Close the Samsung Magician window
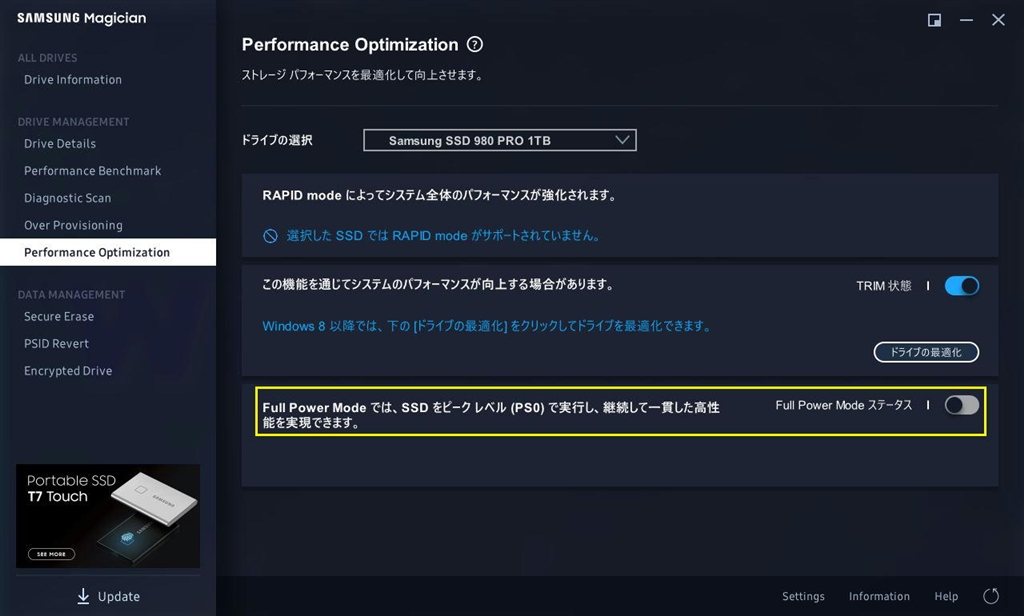1024x616 pixels. click(x=998, y=20)
